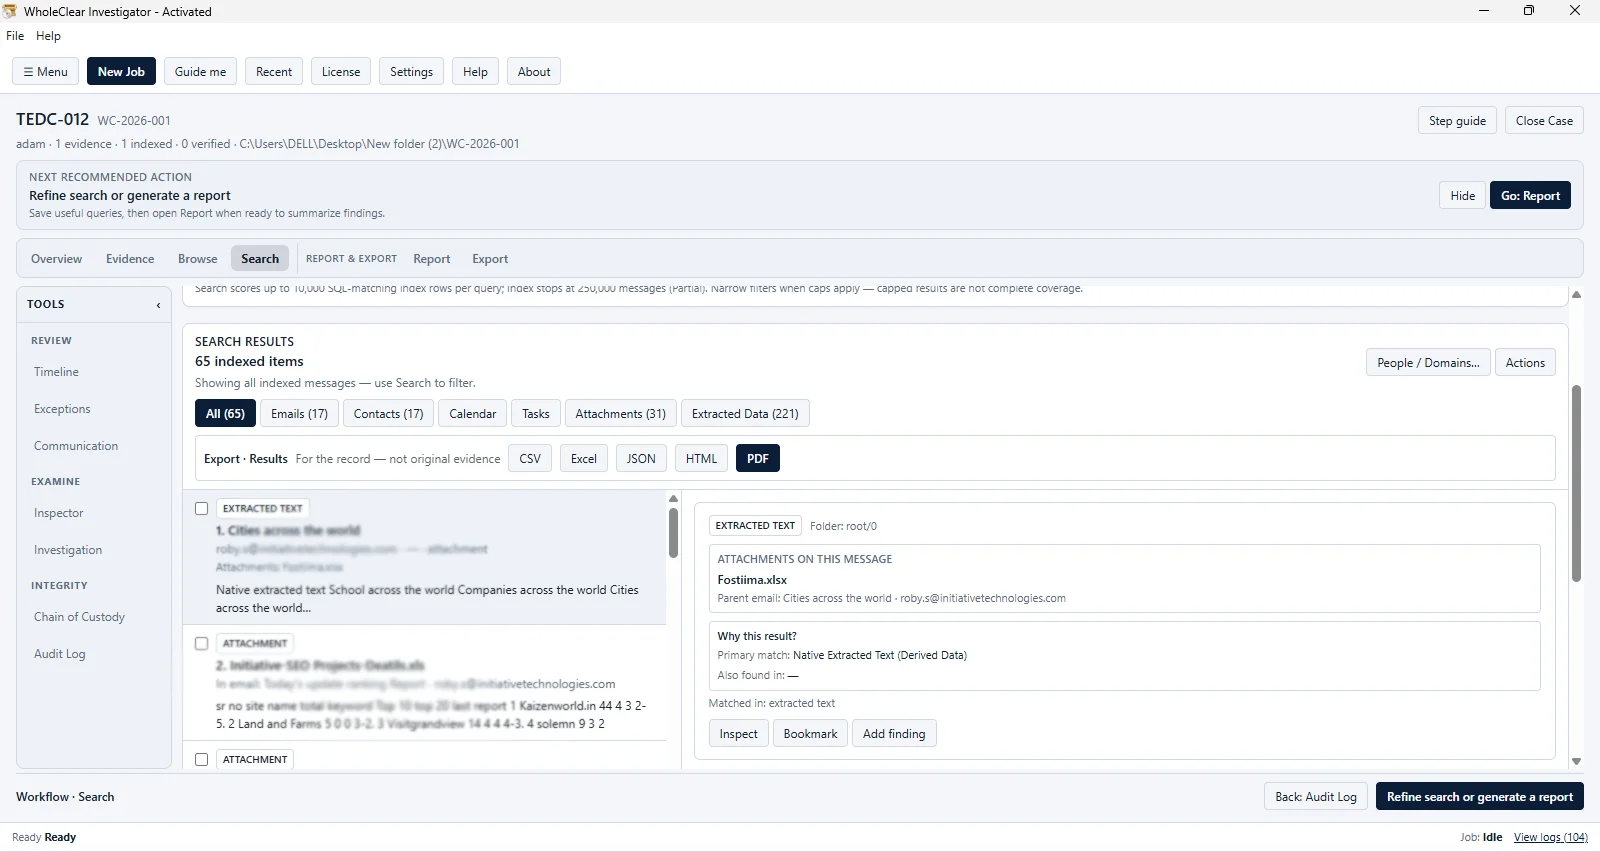Open the Step guide

(x=1457, y=121)
